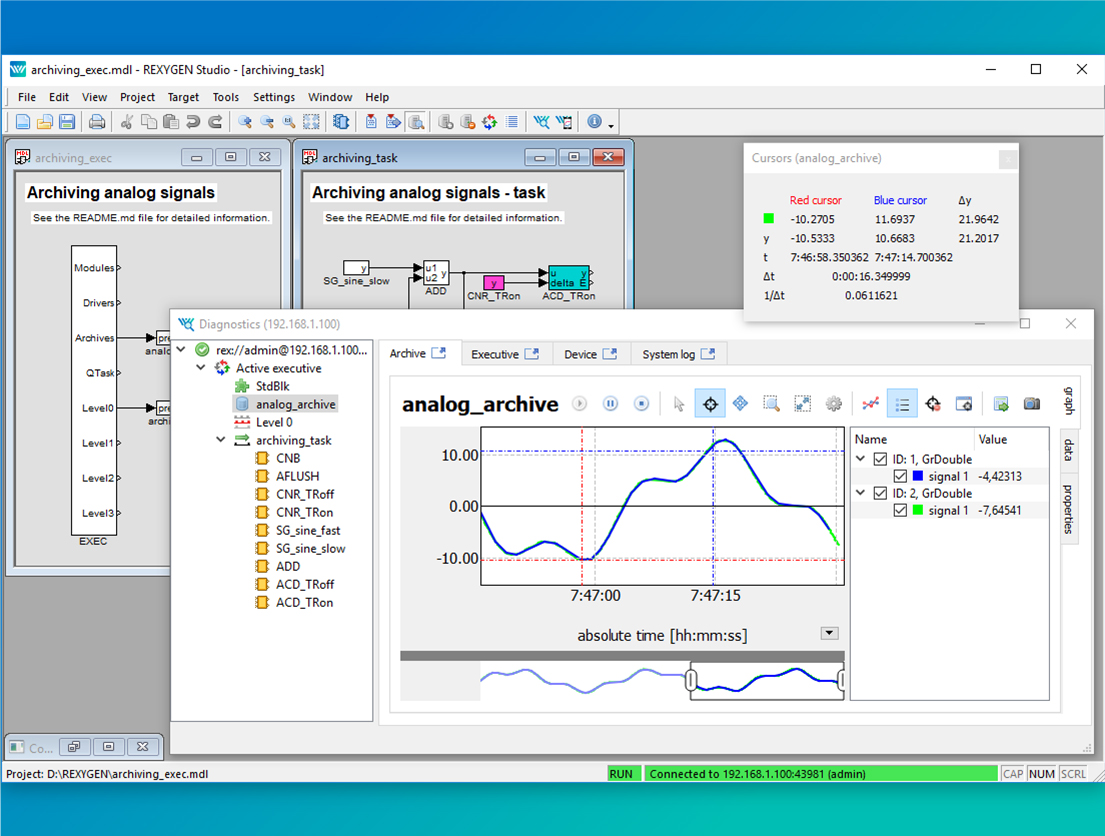Image resolution: width=1105 pixels, height=836 pixels.
Task: Cut selection using the scissors icon
Action: [x=127, y=122]
